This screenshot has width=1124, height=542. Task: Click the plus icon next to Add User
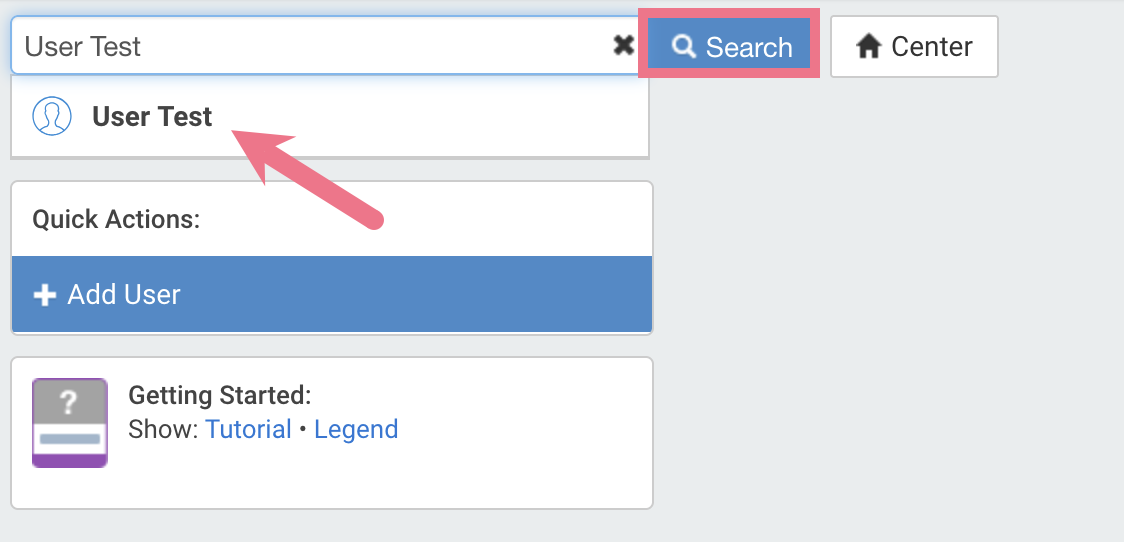click(x=44, y=295)
